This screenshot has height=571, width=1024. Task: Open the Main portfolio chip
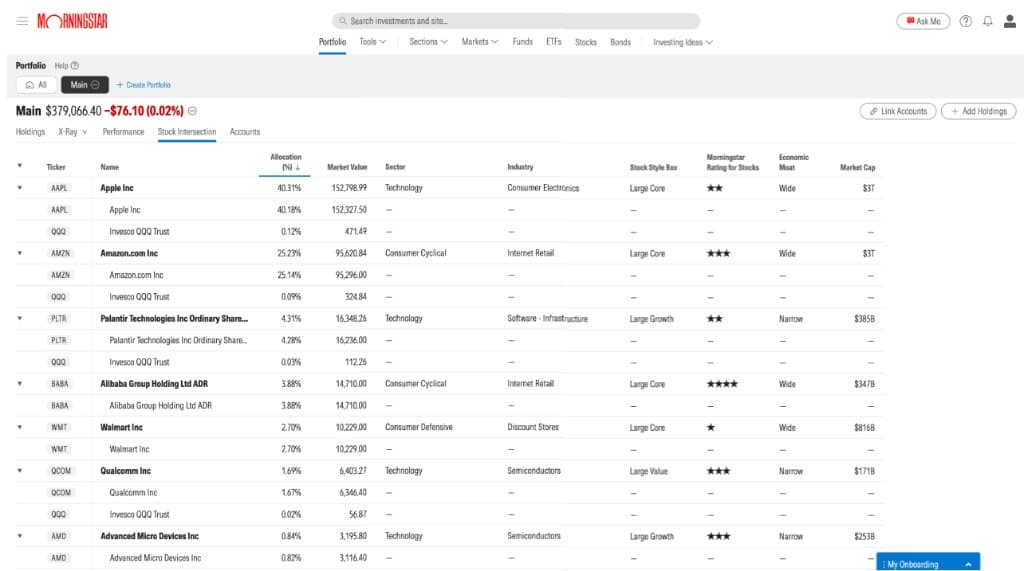tap(85, 85)
